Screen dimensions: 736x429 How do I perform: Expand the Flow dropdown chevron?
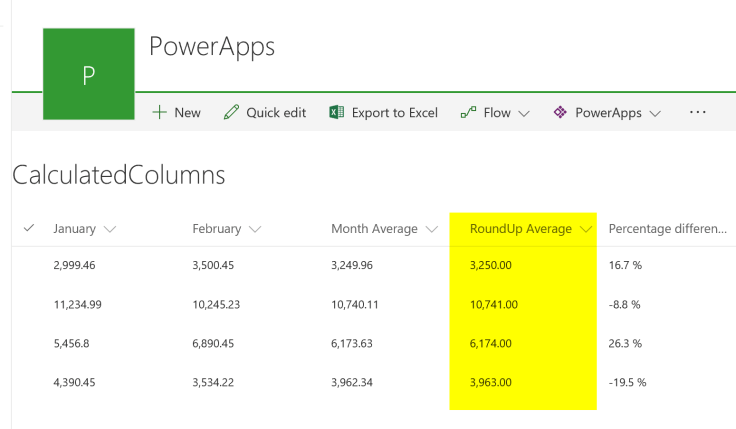(x=523, y=114)
